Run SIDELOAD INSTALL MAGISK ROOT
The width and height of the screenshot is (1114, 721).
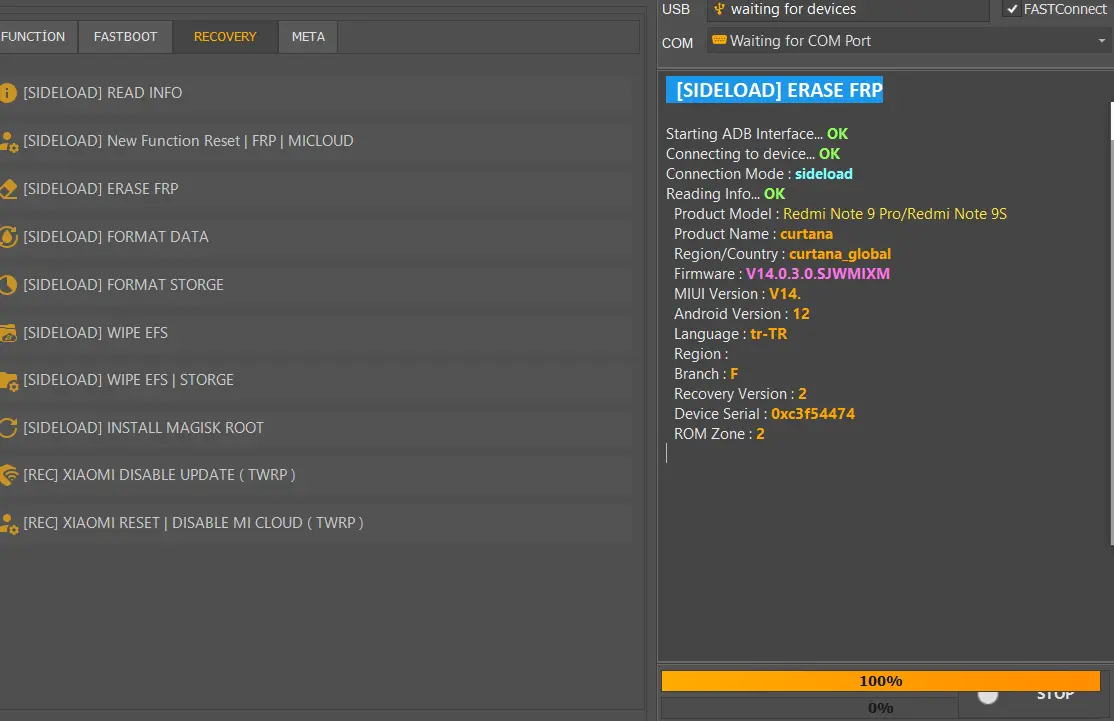(316, 428)
